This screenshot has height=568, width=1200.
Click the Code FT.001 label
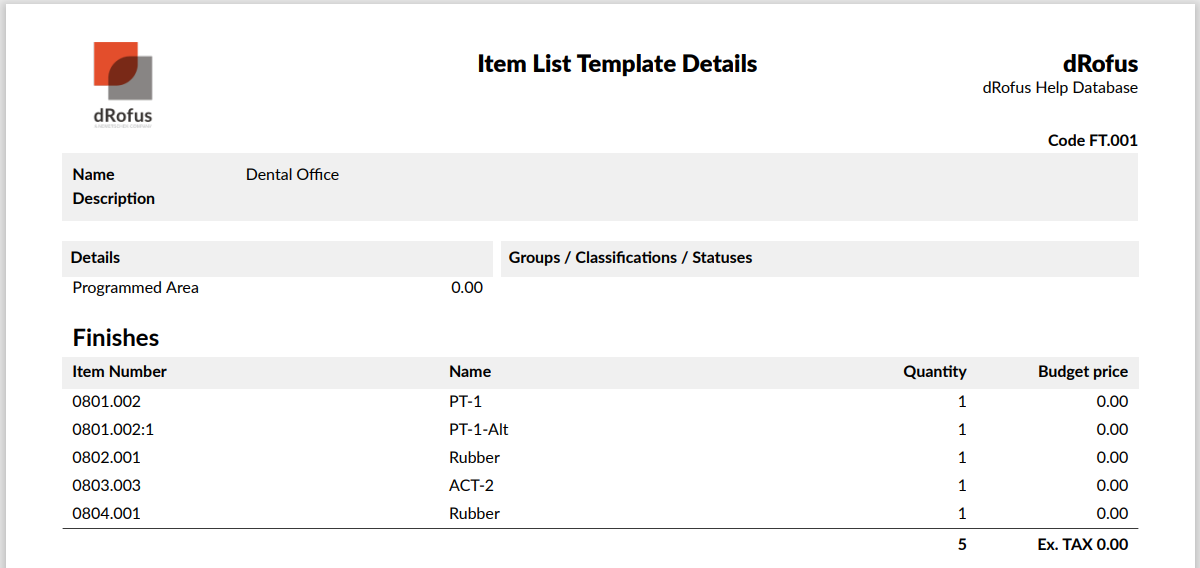[x=1092, y=141]
